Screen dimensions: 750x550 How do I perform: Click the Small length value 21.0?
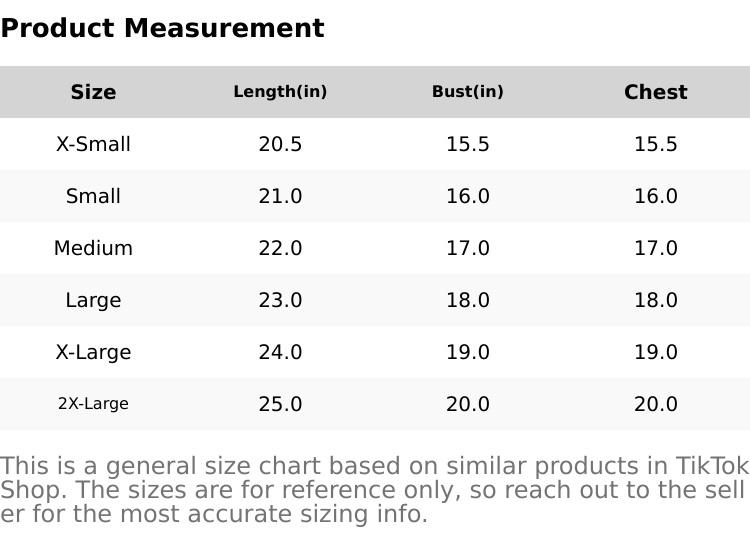coord(280,196)
